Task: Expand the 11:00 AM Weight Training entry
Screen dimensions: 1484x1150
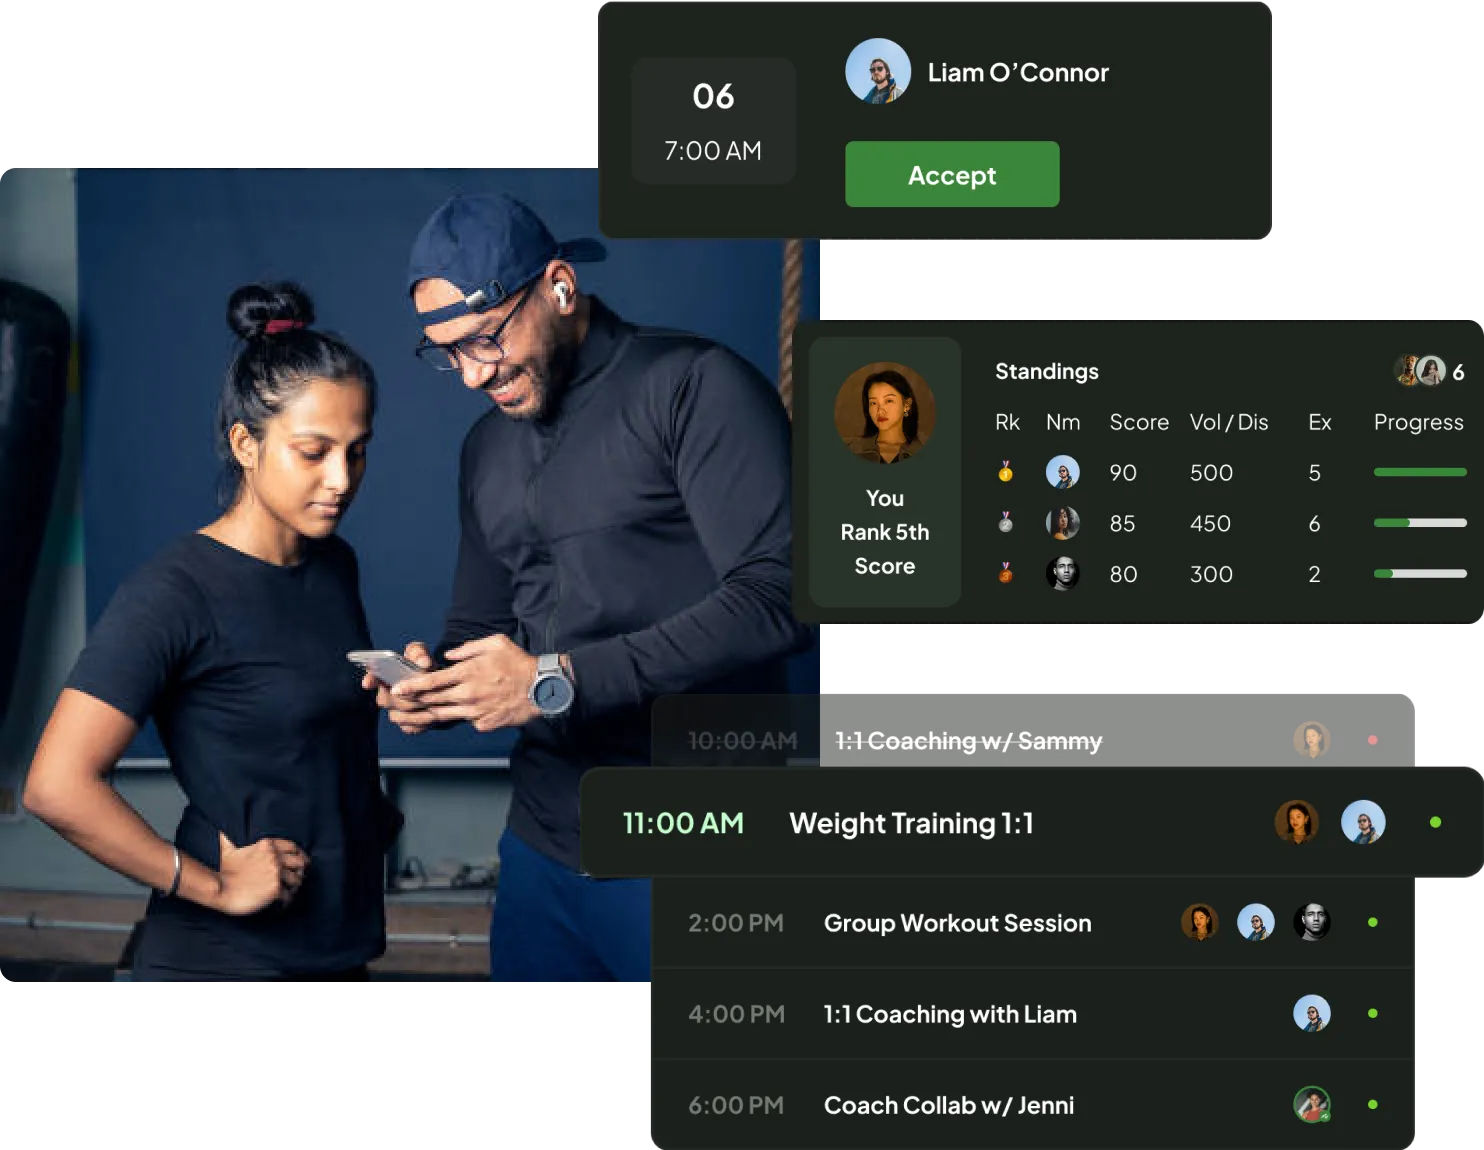Action: (x=911, y=823)
